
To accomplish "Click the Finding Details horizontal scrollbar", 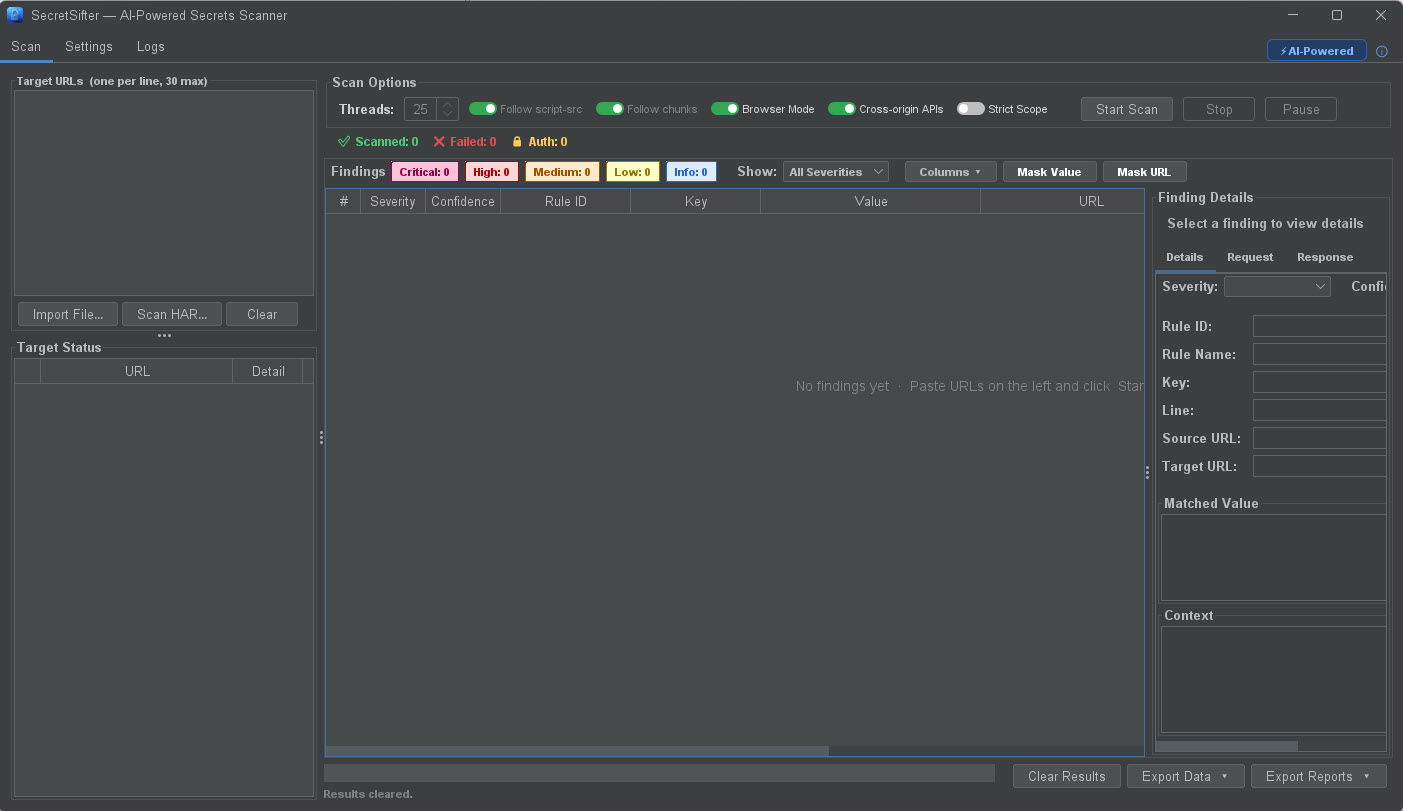I will coord(1227,746).
